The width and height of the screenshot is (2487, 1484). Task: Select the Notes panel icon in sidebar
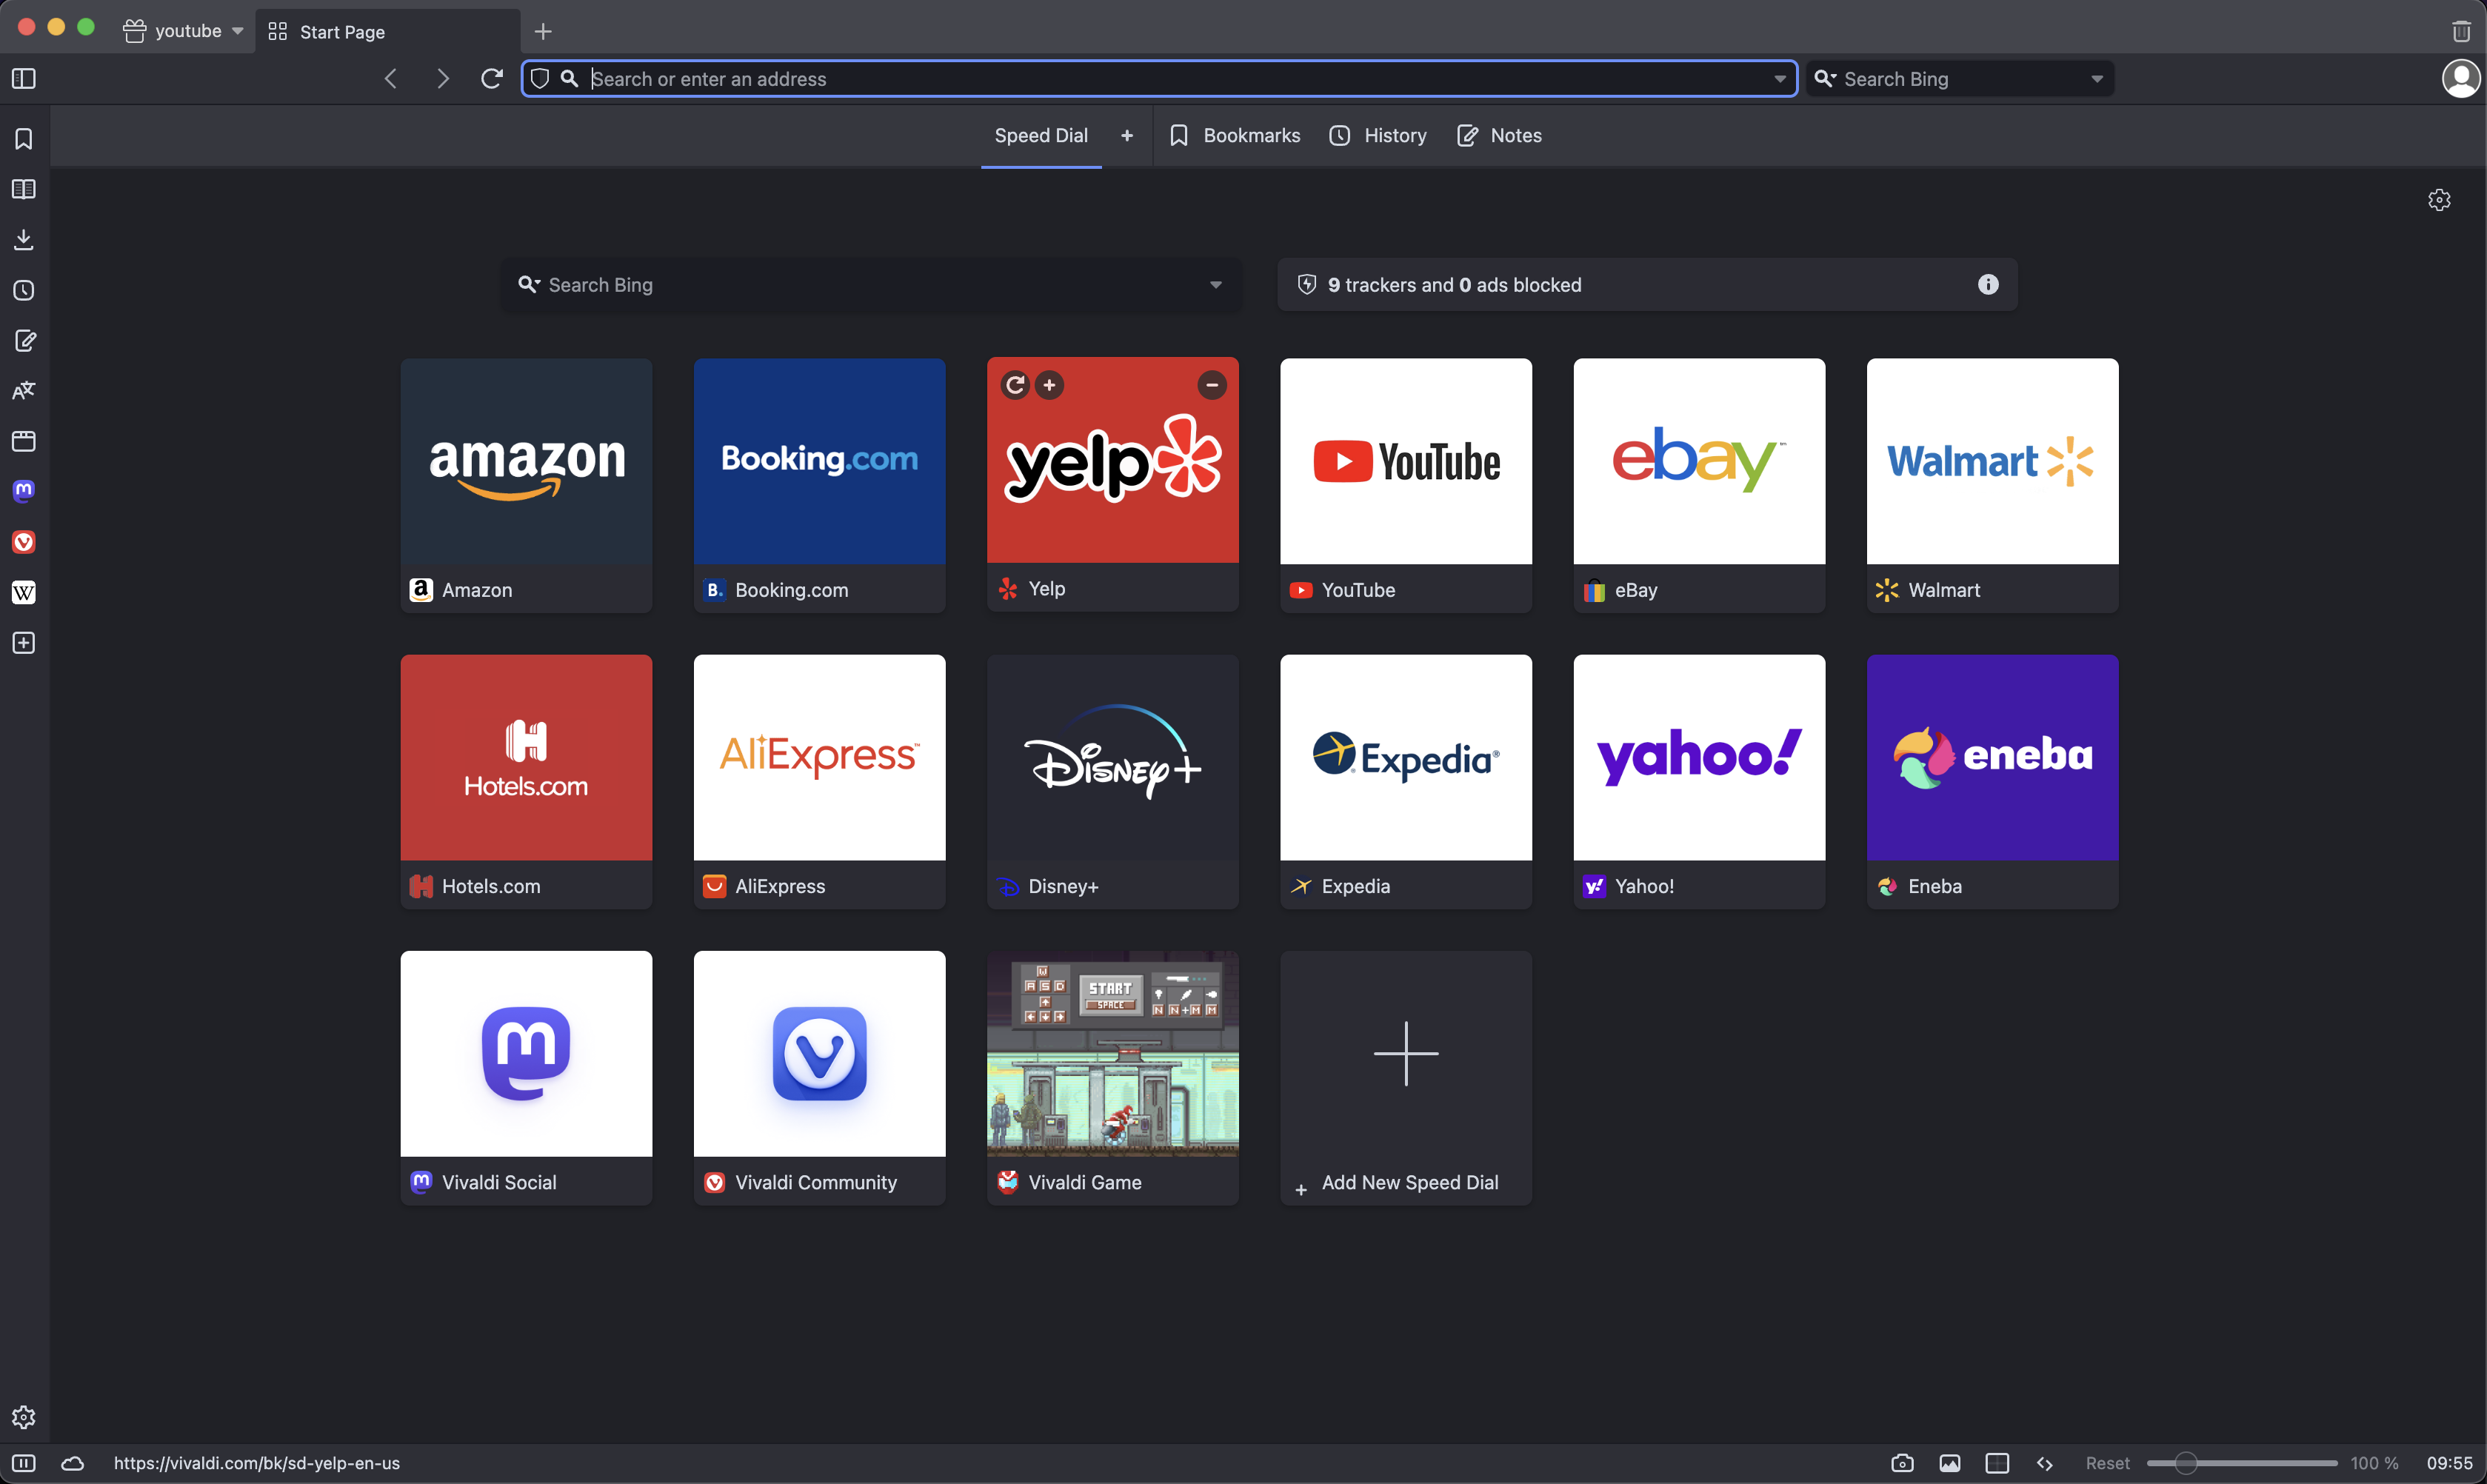[x=24, y=339]
